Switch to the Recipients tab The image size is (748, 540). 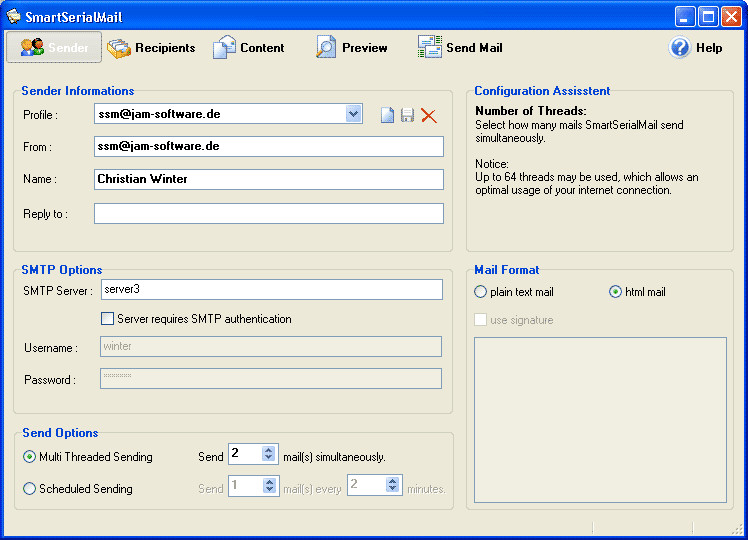[151, 48]
